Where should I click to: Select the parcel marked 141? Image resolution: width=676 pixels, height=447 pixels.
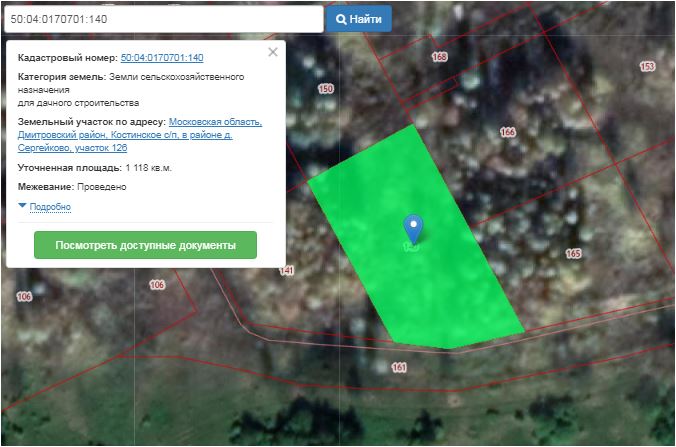pos(287,271)
